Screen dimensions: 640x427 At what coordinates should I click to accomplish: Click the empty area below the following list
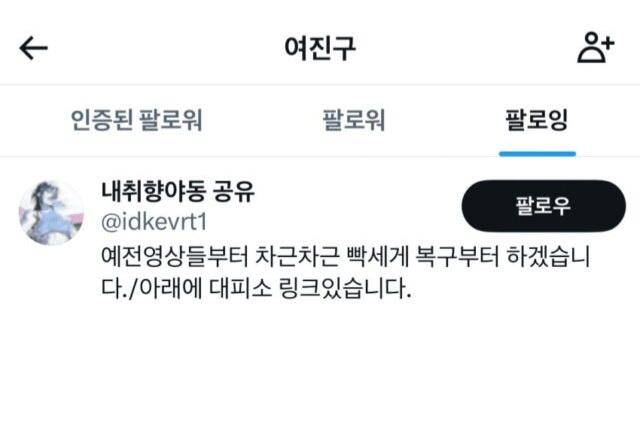[320, 367]
